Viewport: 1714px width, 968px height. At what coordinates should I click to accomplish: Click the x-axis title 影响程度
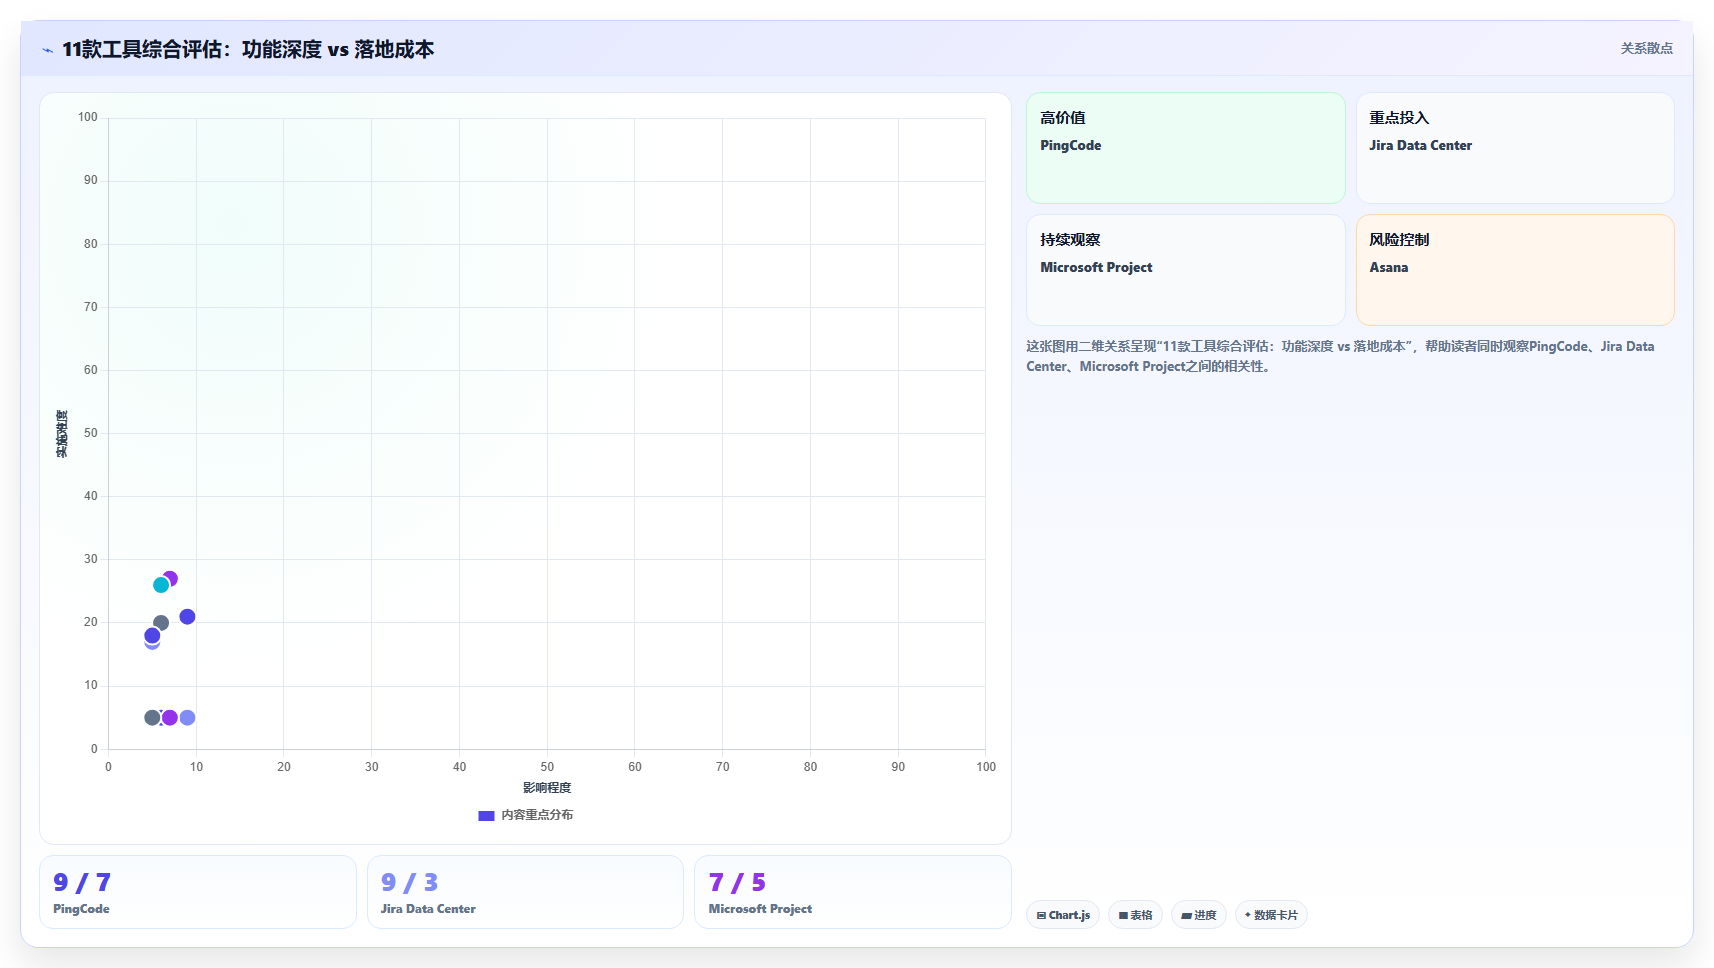pyautogui.click(x=547, y=788)
